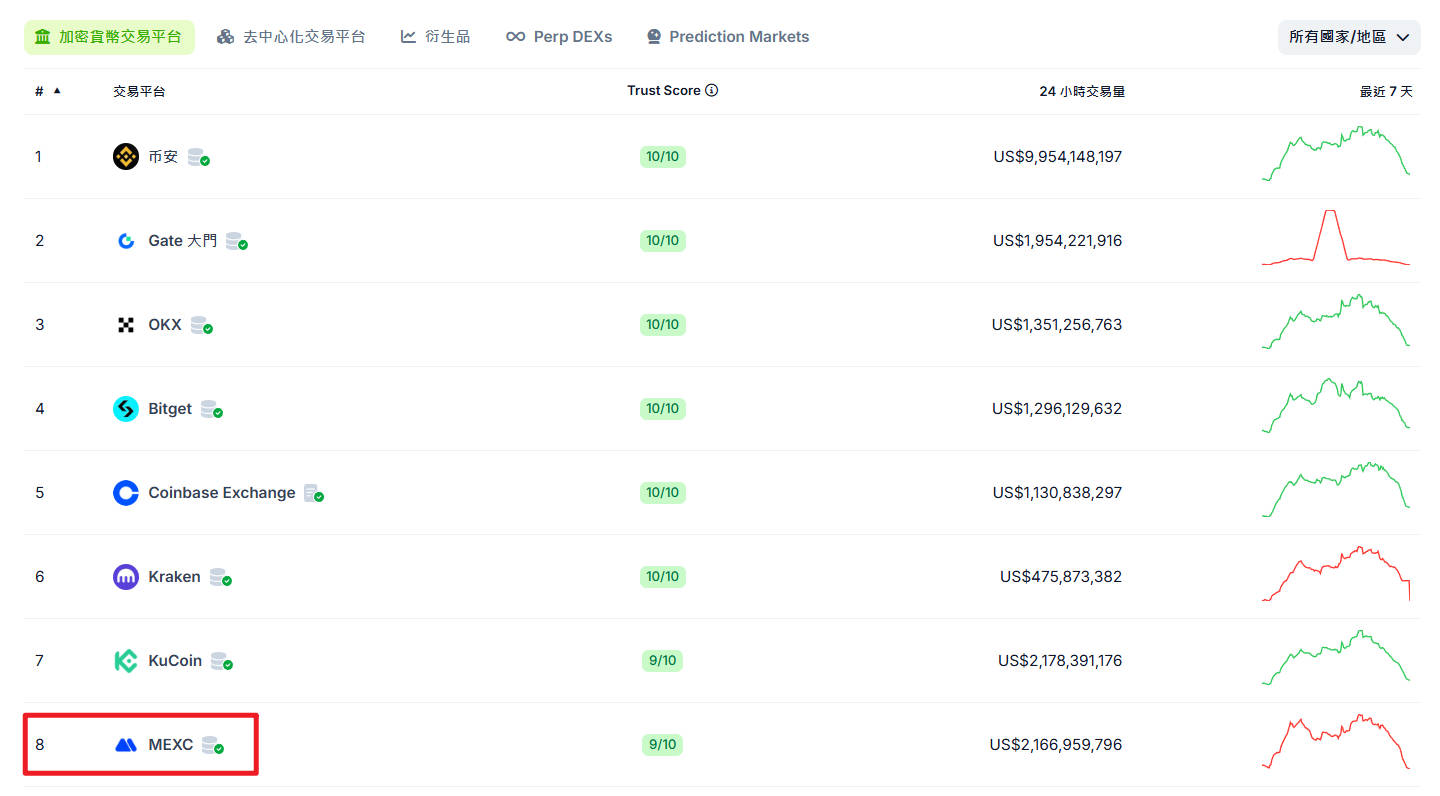The height and width of the screenshot is (796, 1440).
Task: Switch to the Perp DEXs tab
Action: click(559, 37)
